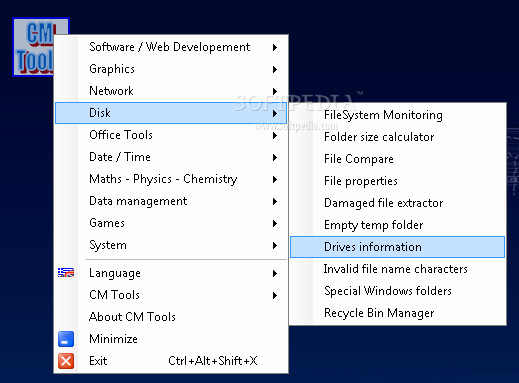This screenshot has width=519, height=383.
Task: Launch Recycle Bin Manager
Action: [397, 313]
